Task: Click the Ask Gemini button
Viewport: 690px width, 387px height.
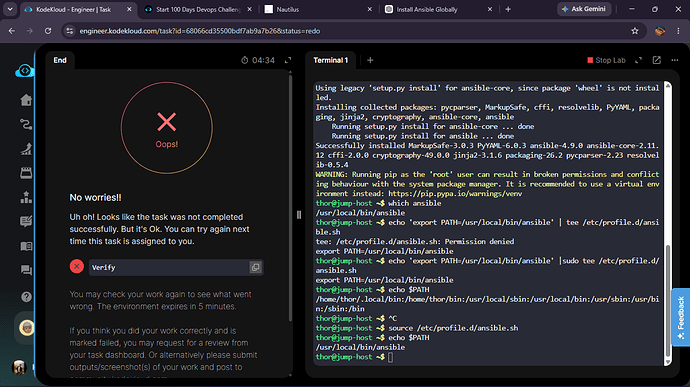Action: pos(584,9)
